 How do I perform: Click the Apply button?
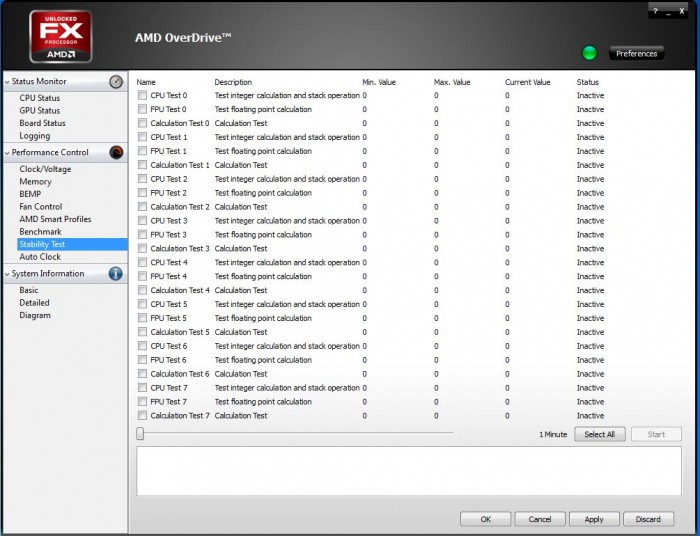pyautogui.click(x=594, y=519)
